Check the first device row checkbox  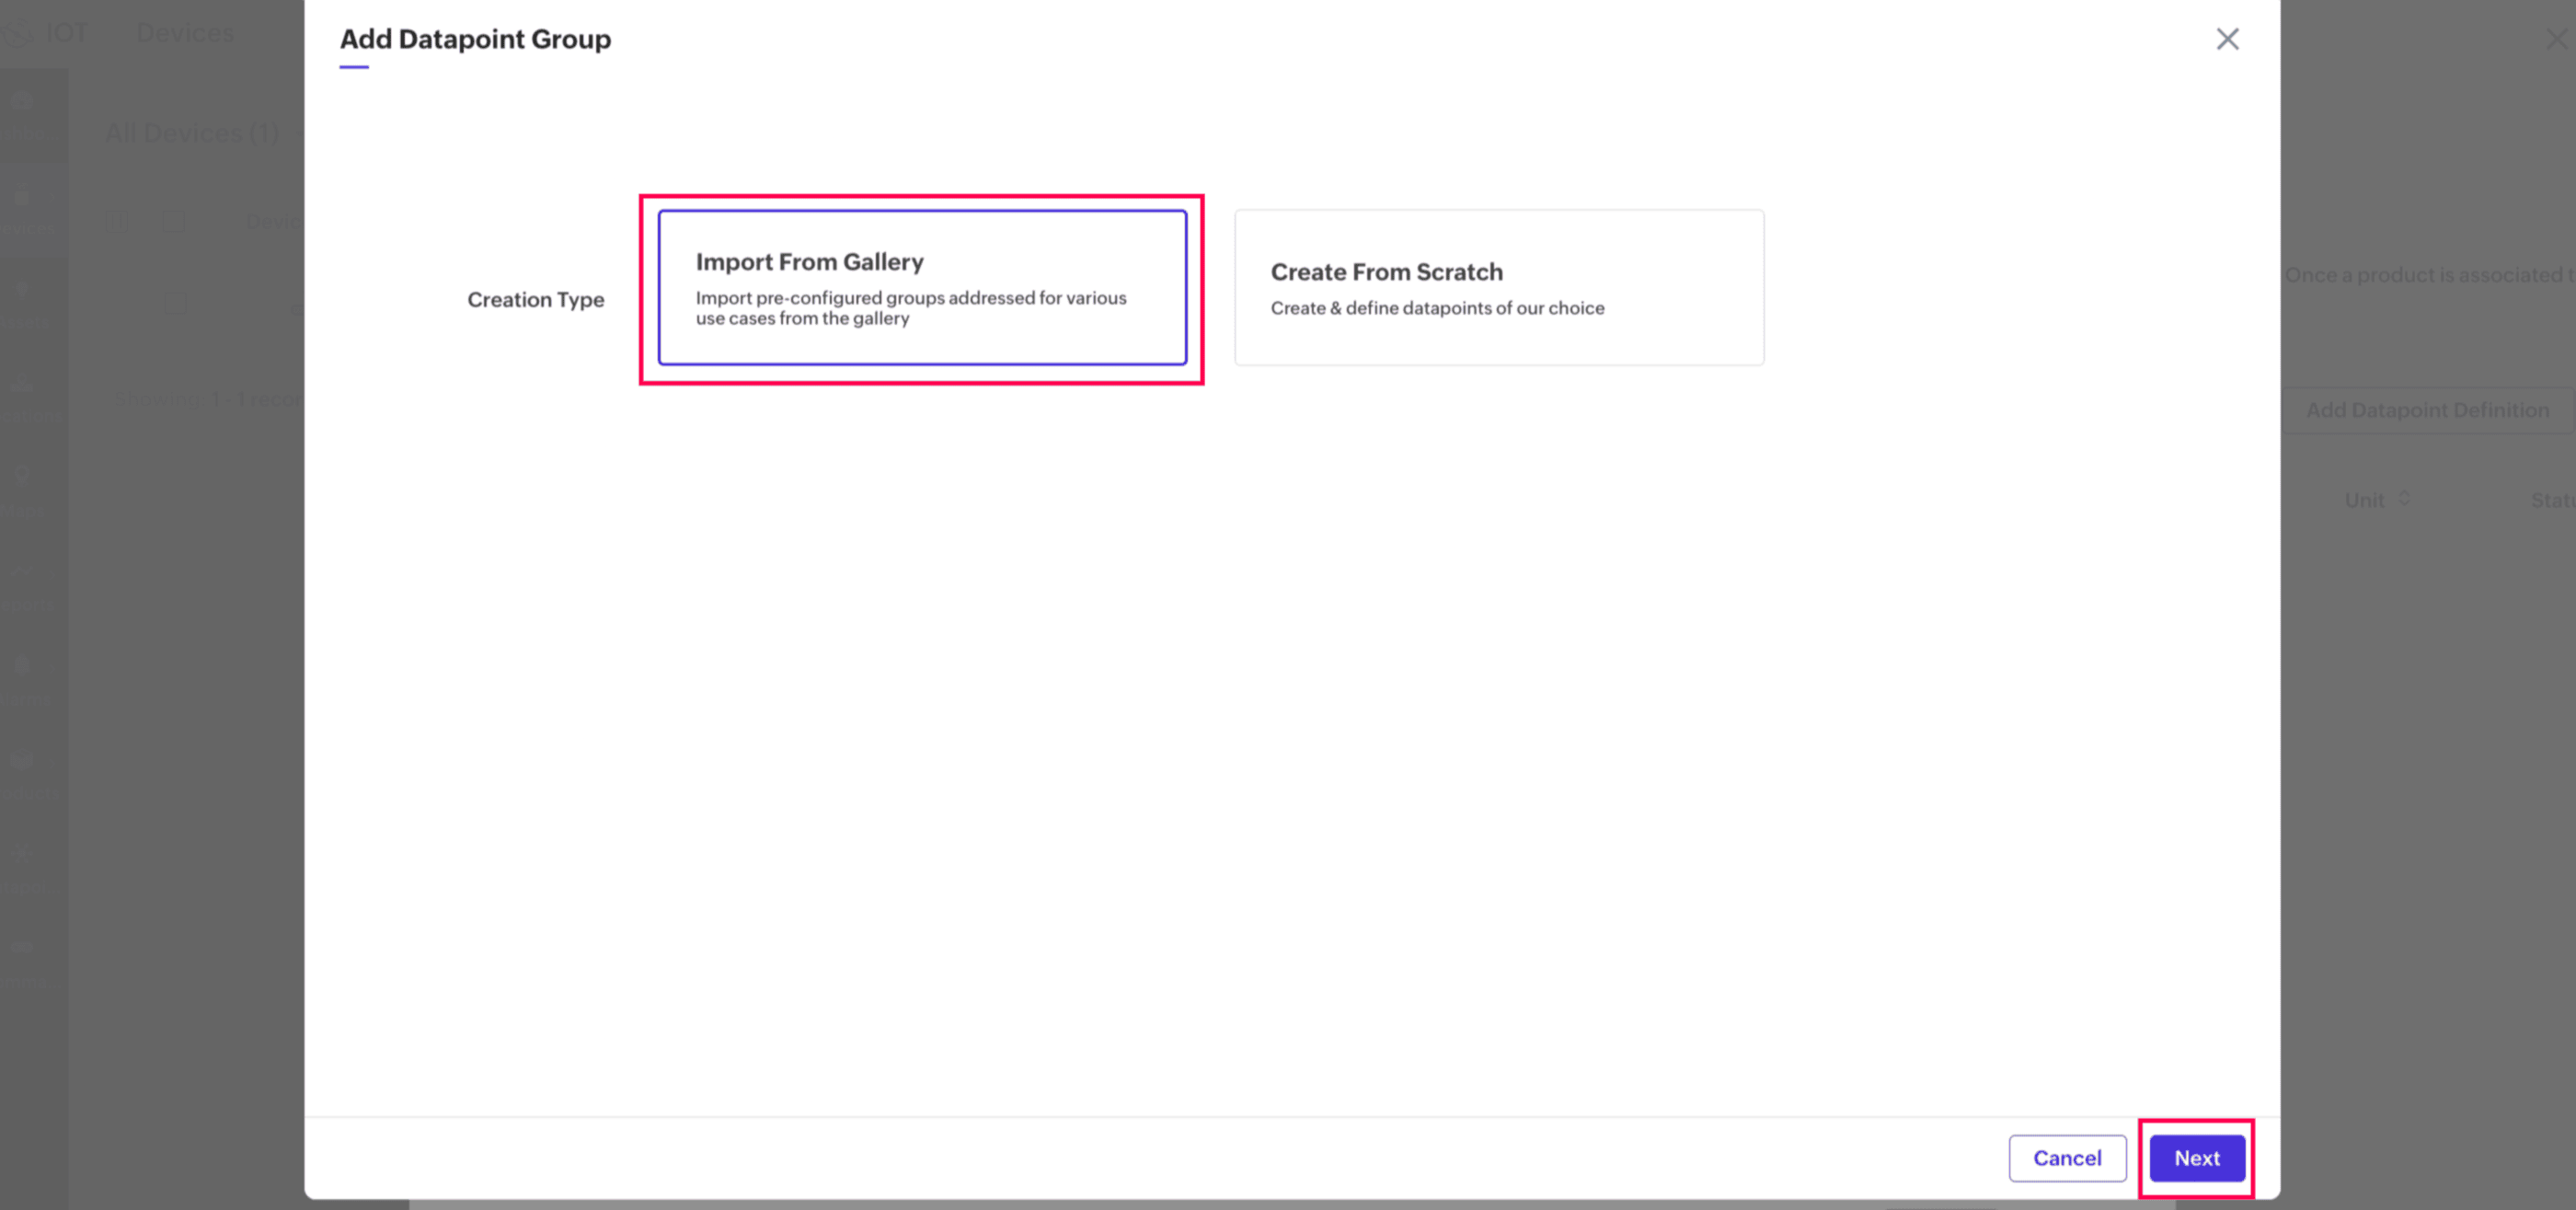176,304
